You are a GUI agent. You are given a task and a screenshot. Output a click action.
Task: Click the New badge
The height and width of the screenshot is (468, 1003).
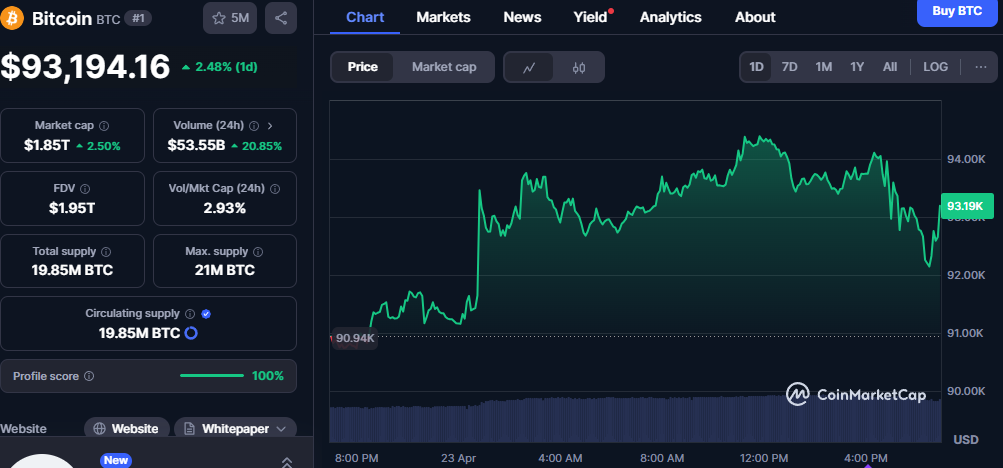(116, 460)
